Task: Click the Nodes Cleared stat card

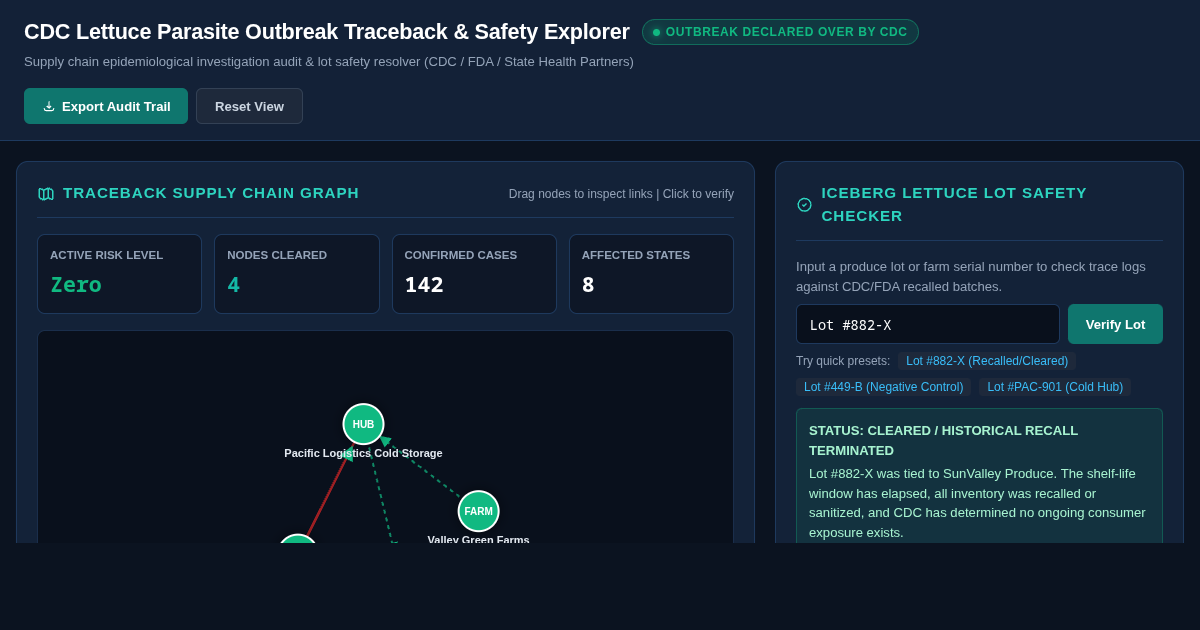Action: (297, 274)
